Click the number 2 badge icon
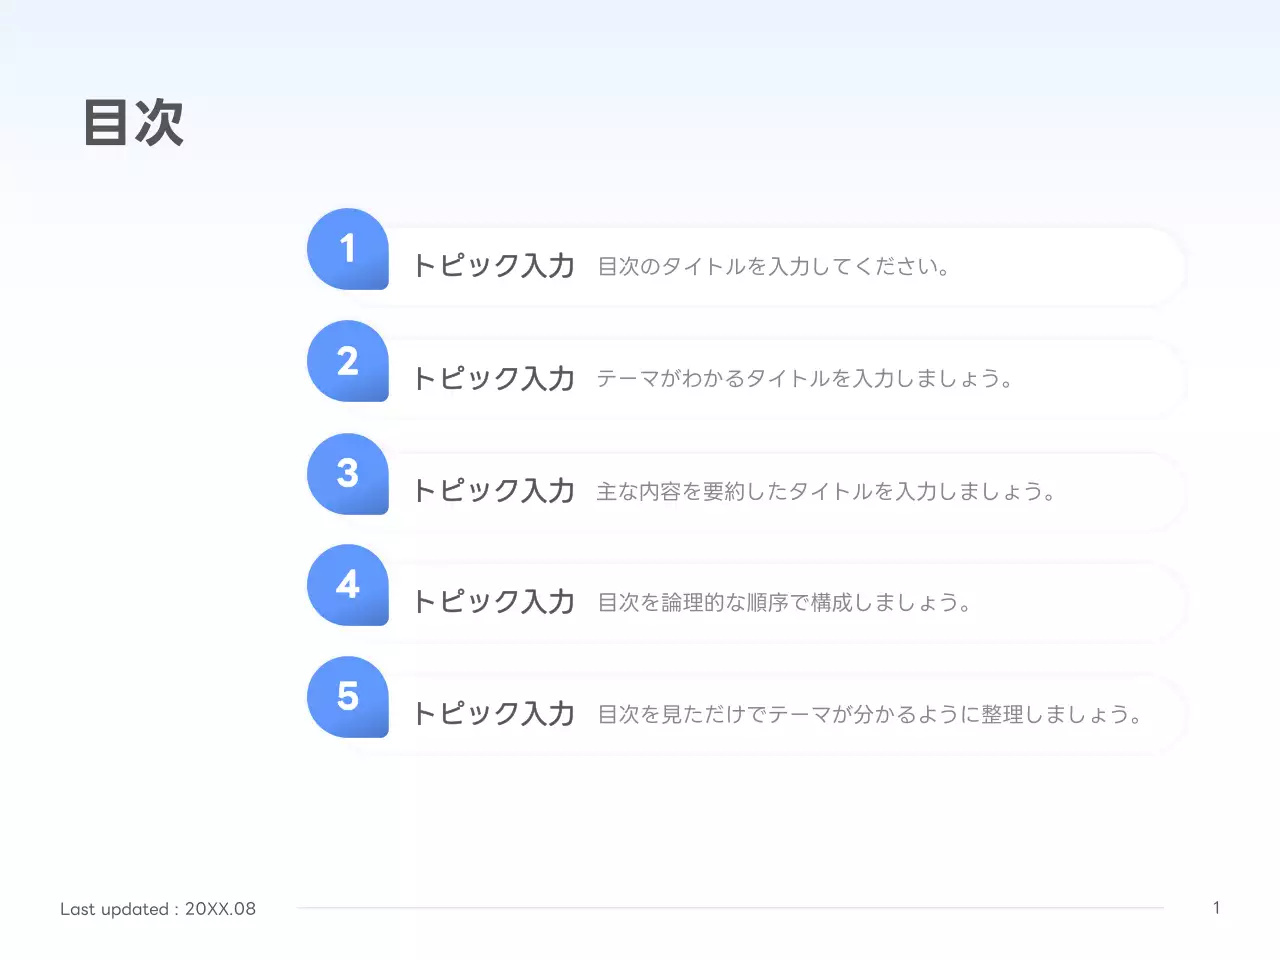Viewport: 1280px width, 960px height. pyautogui.click(x=347, y=361)
